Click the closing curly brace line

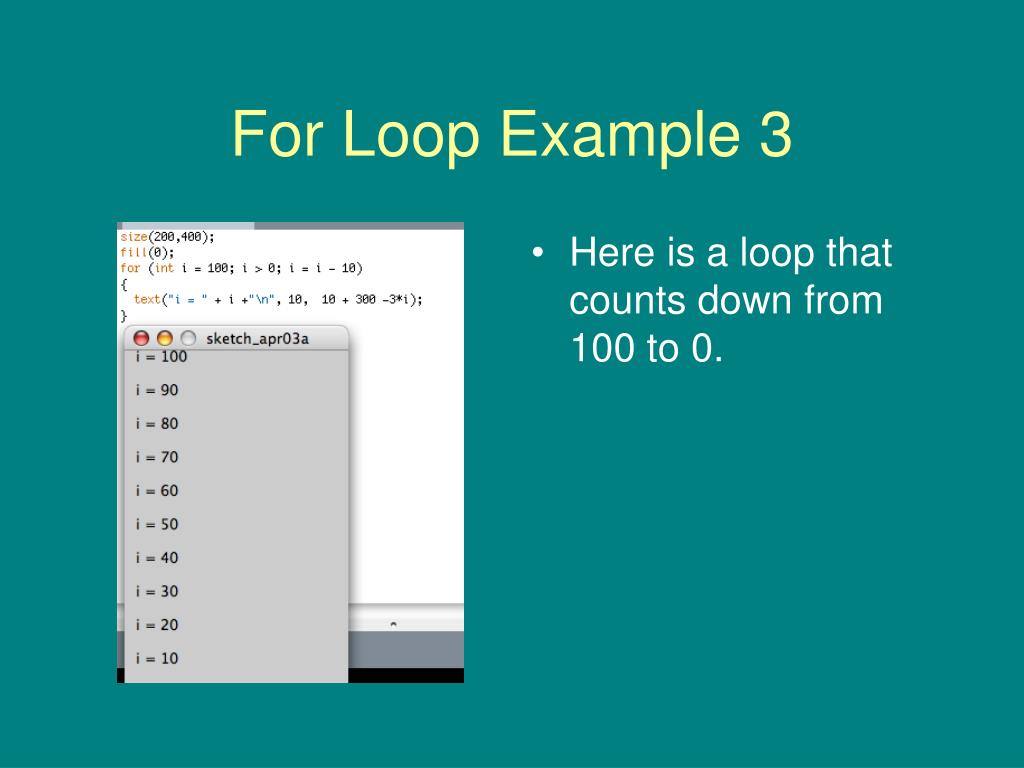123,316
